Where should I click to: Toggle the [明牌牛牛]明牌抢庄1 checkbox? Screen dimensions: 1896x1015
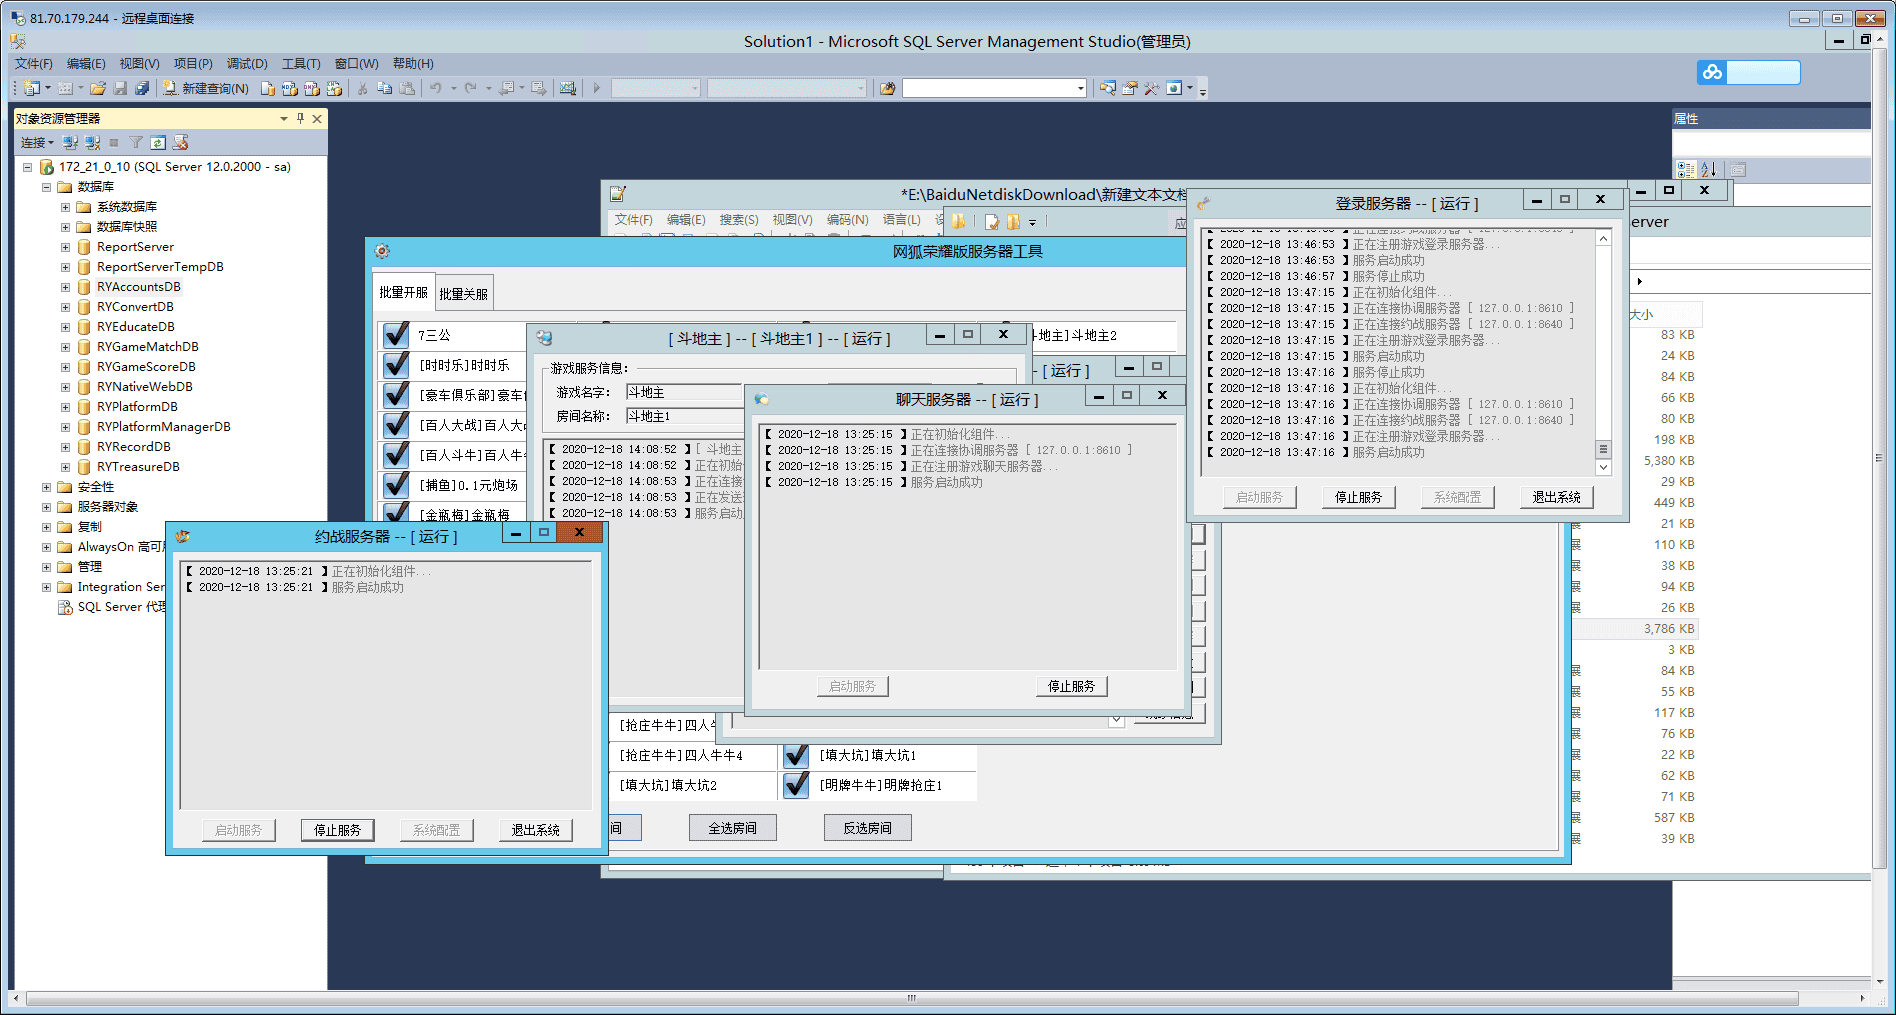[796, 785]
